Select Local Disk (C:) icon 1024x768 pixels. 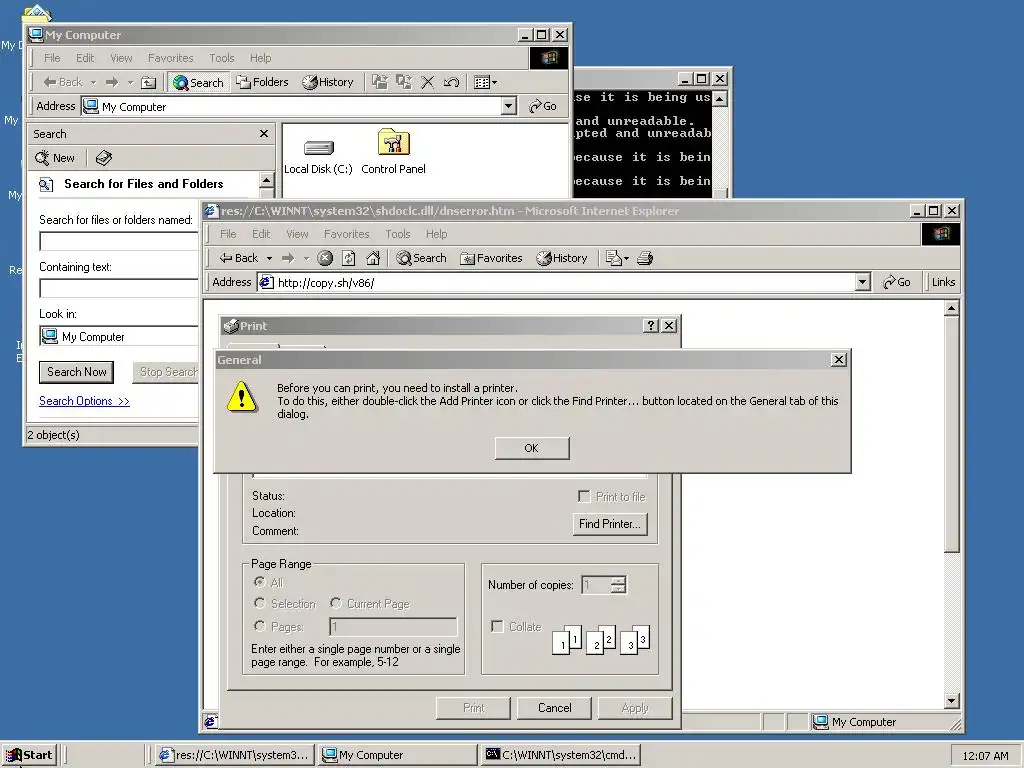pyautogui.click(x=318, y=154)
